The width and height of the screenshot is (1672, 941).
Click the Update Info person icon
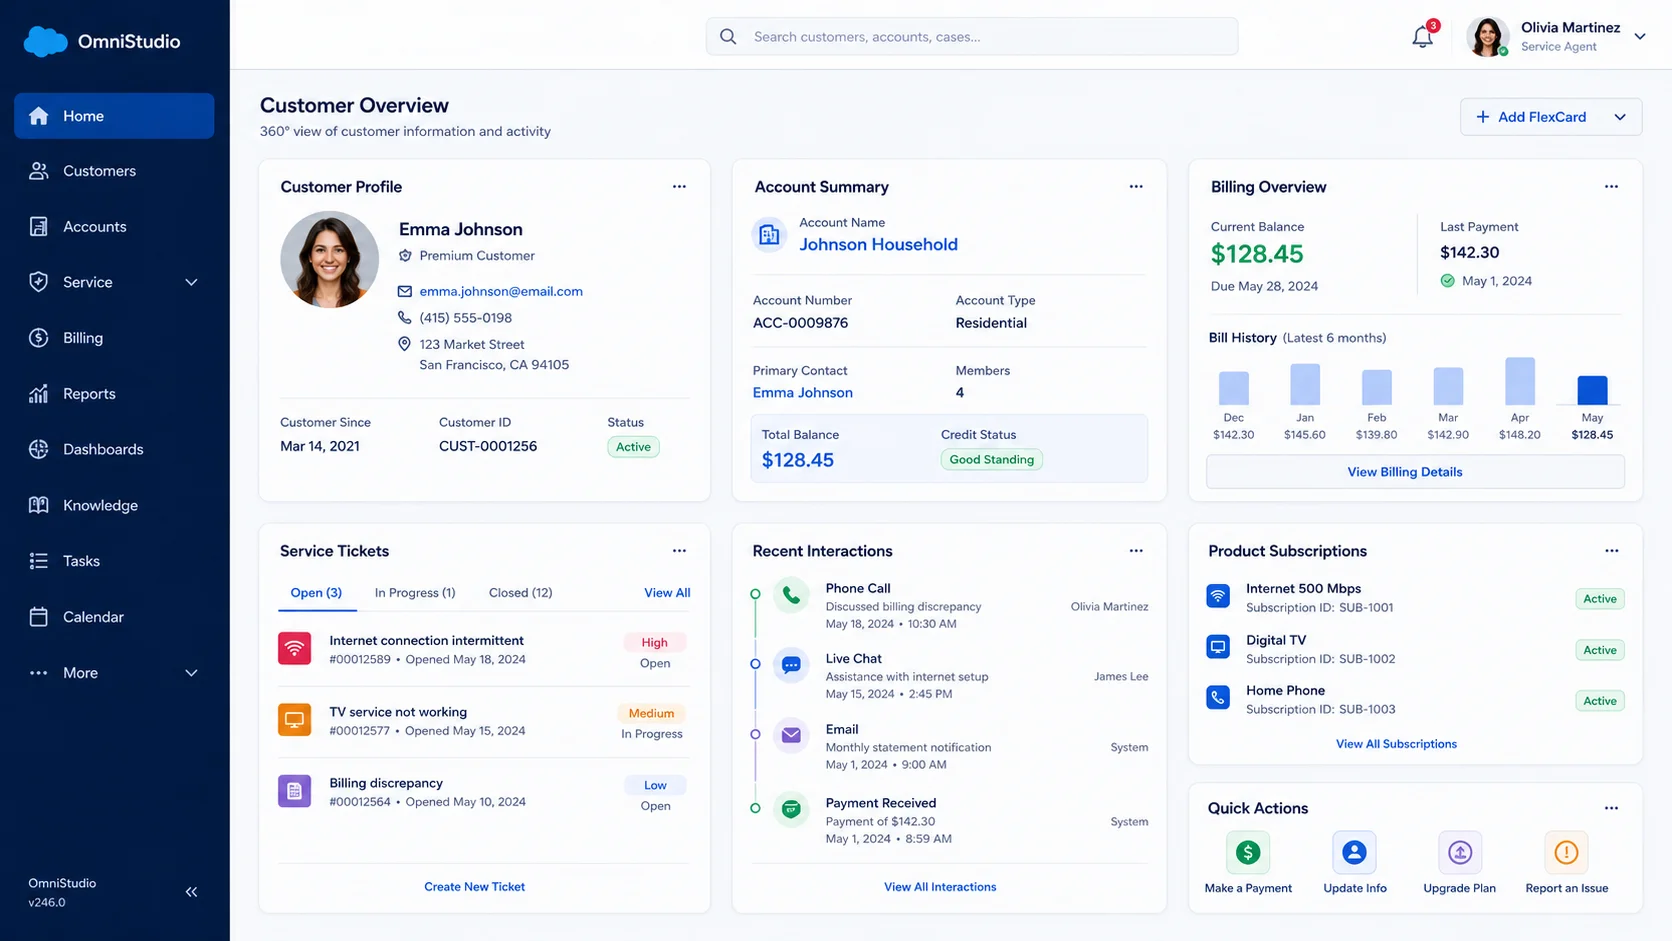1354,853
